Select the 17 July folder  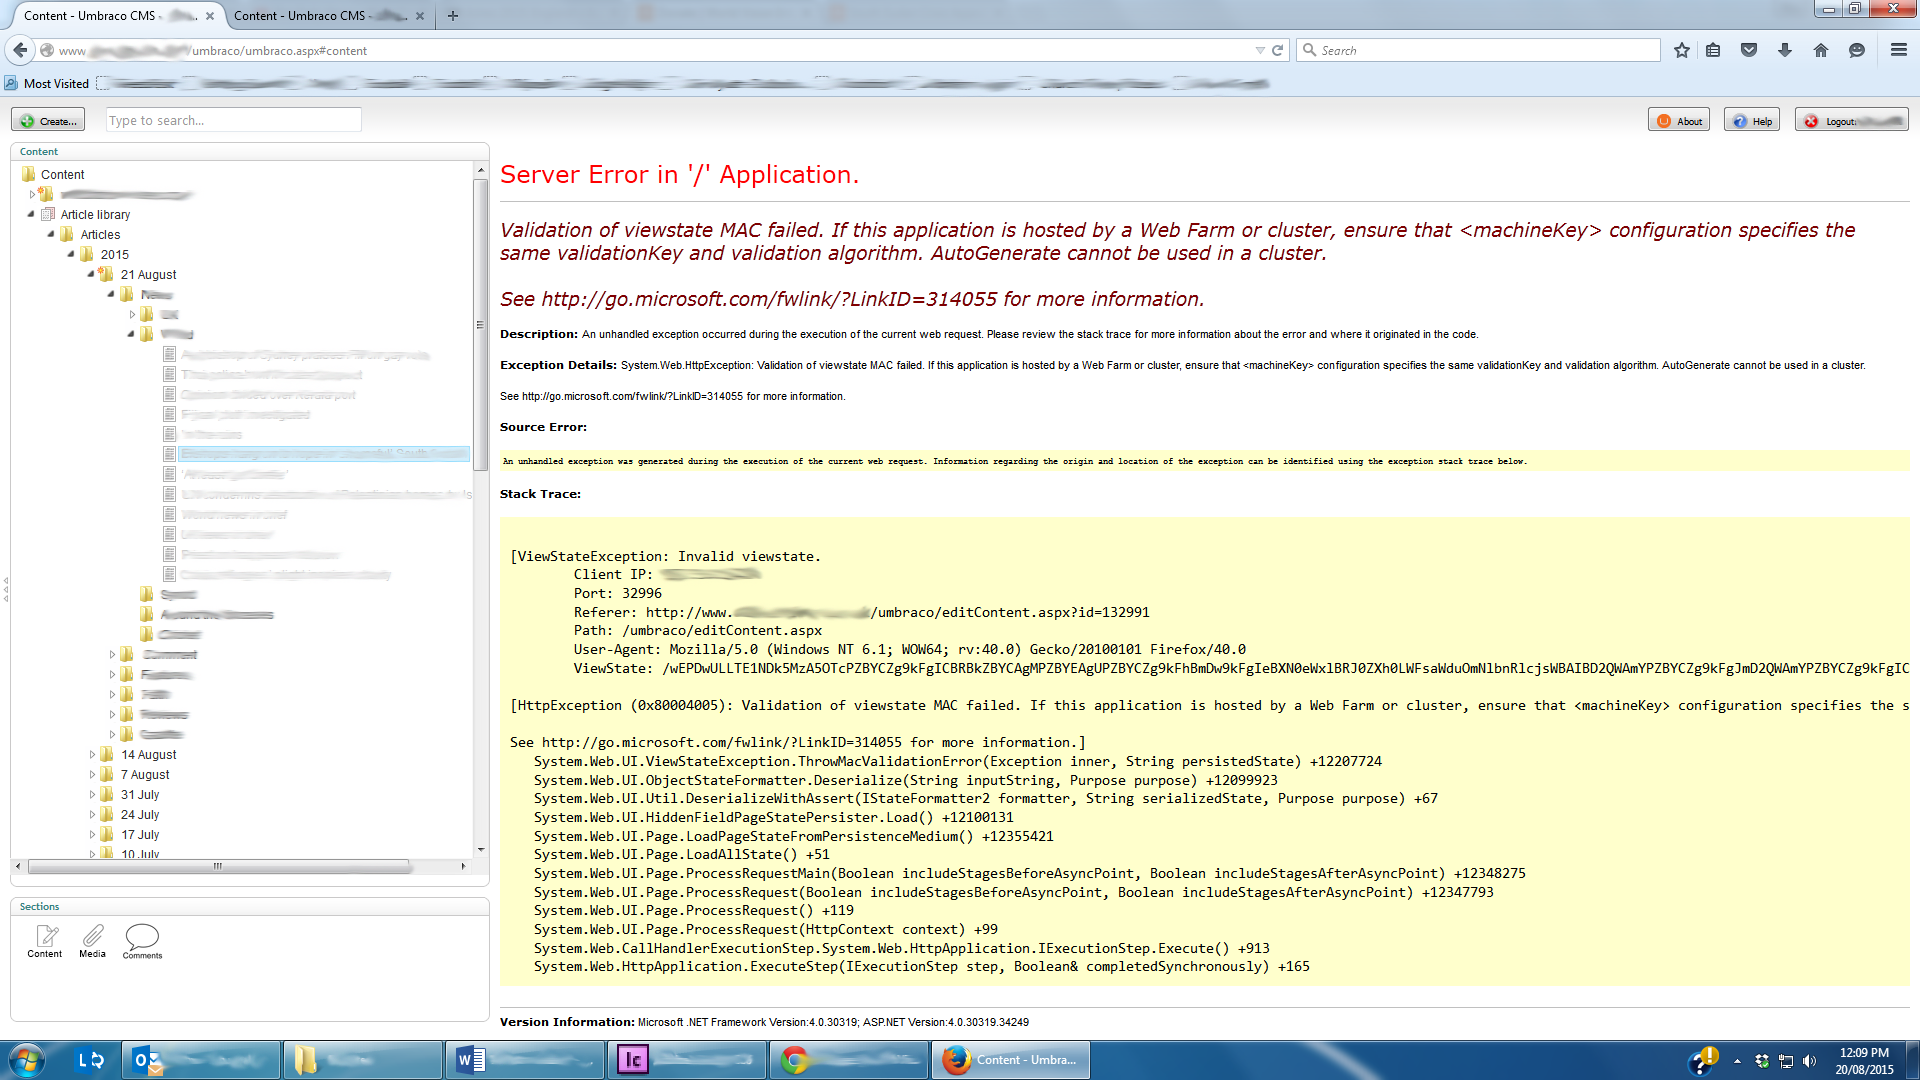click(140, 834)
